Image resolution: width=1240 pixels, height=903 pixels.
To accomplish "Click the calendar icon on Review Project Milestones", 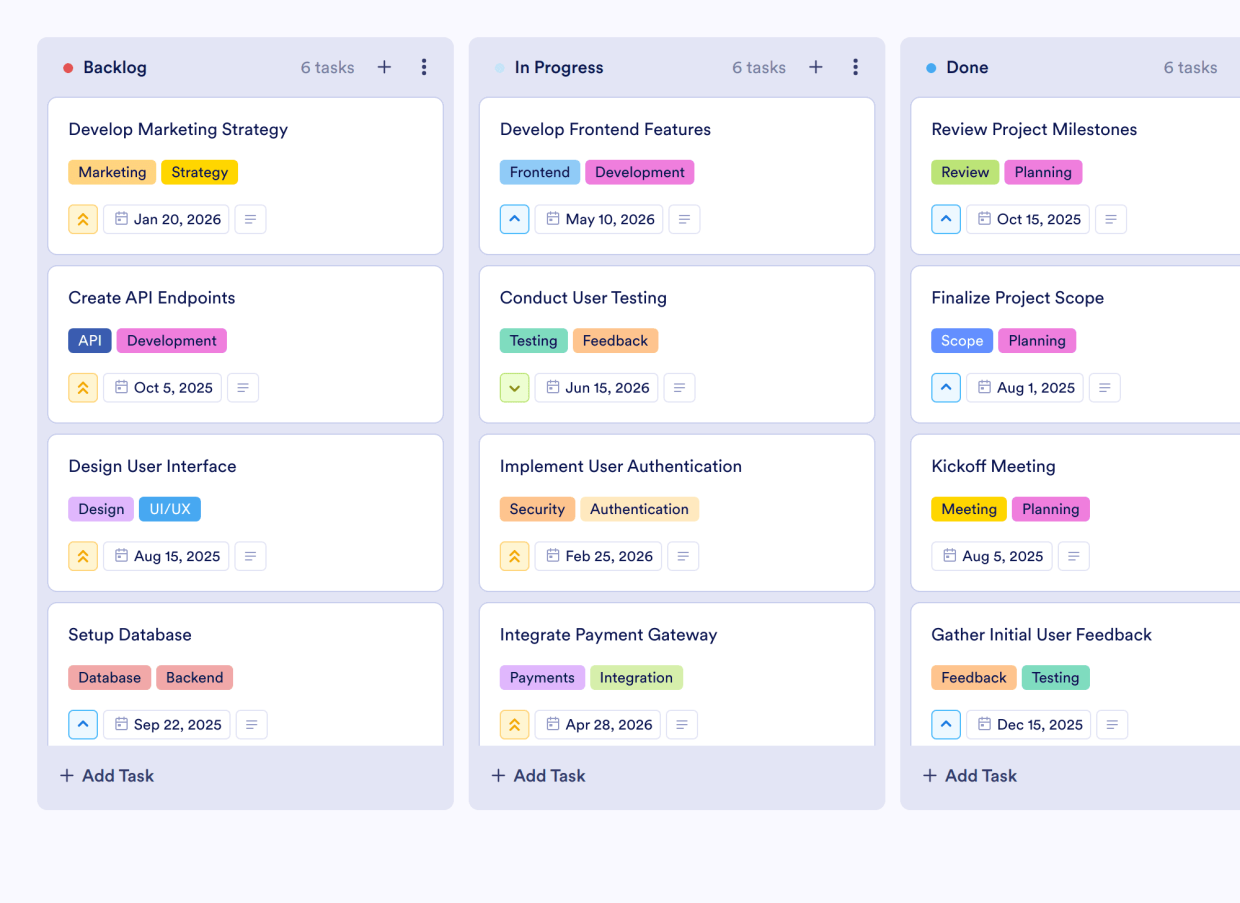I will [984, 219].
